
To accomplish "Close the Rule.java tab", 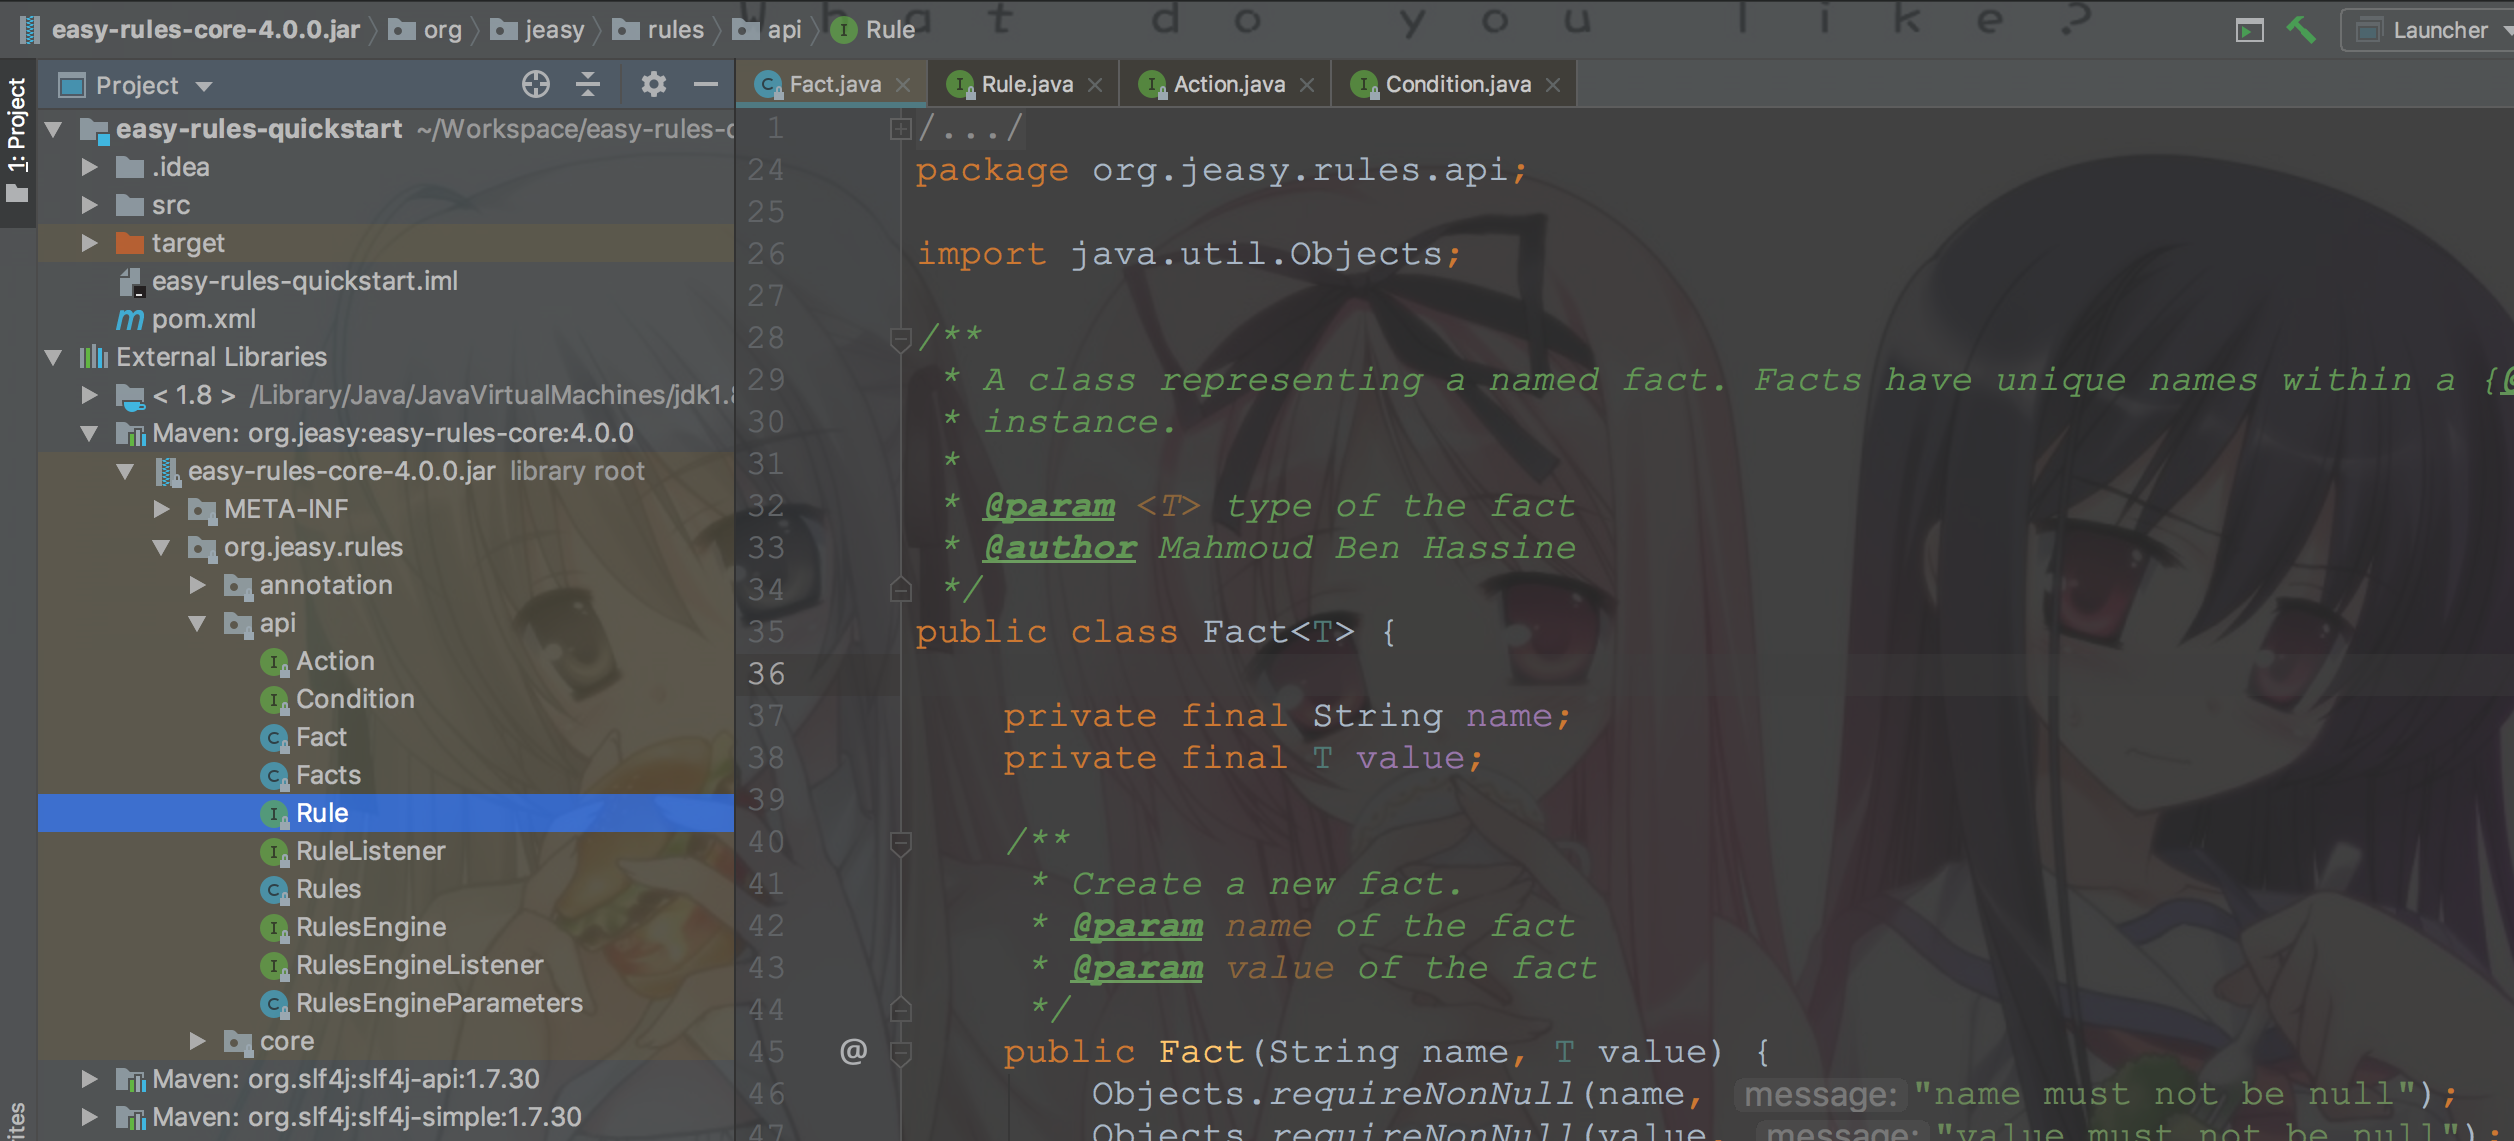I will click(x=1095, y=85).
